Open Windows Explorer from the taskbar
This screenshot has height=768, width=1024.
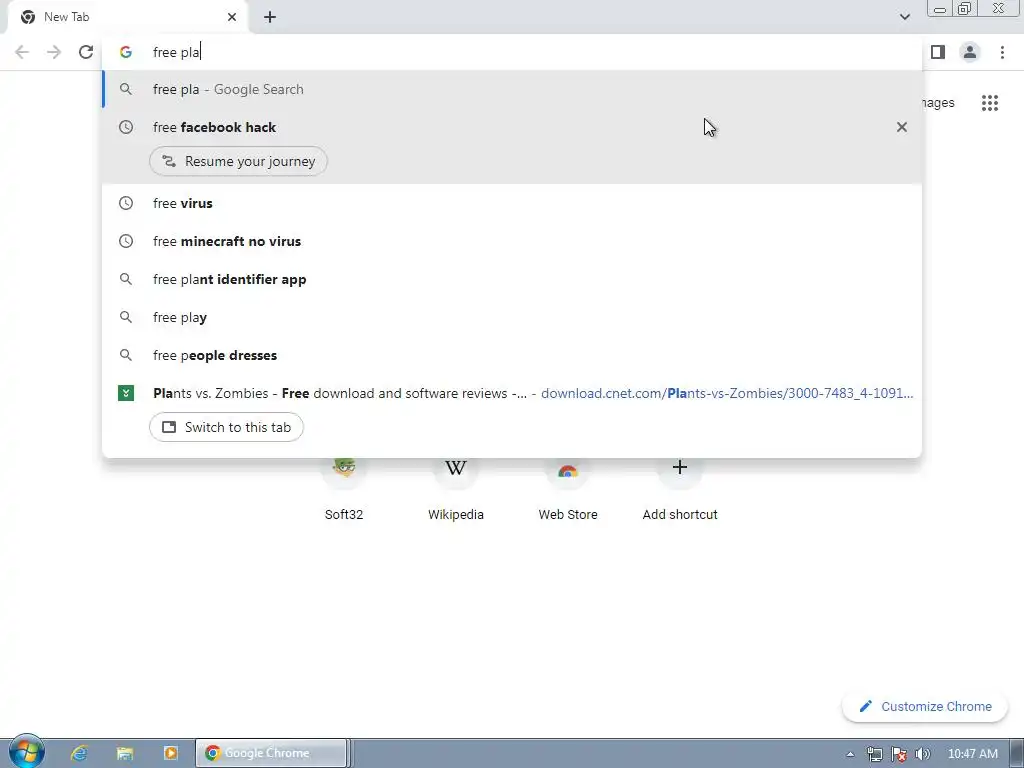coord(125,753)
